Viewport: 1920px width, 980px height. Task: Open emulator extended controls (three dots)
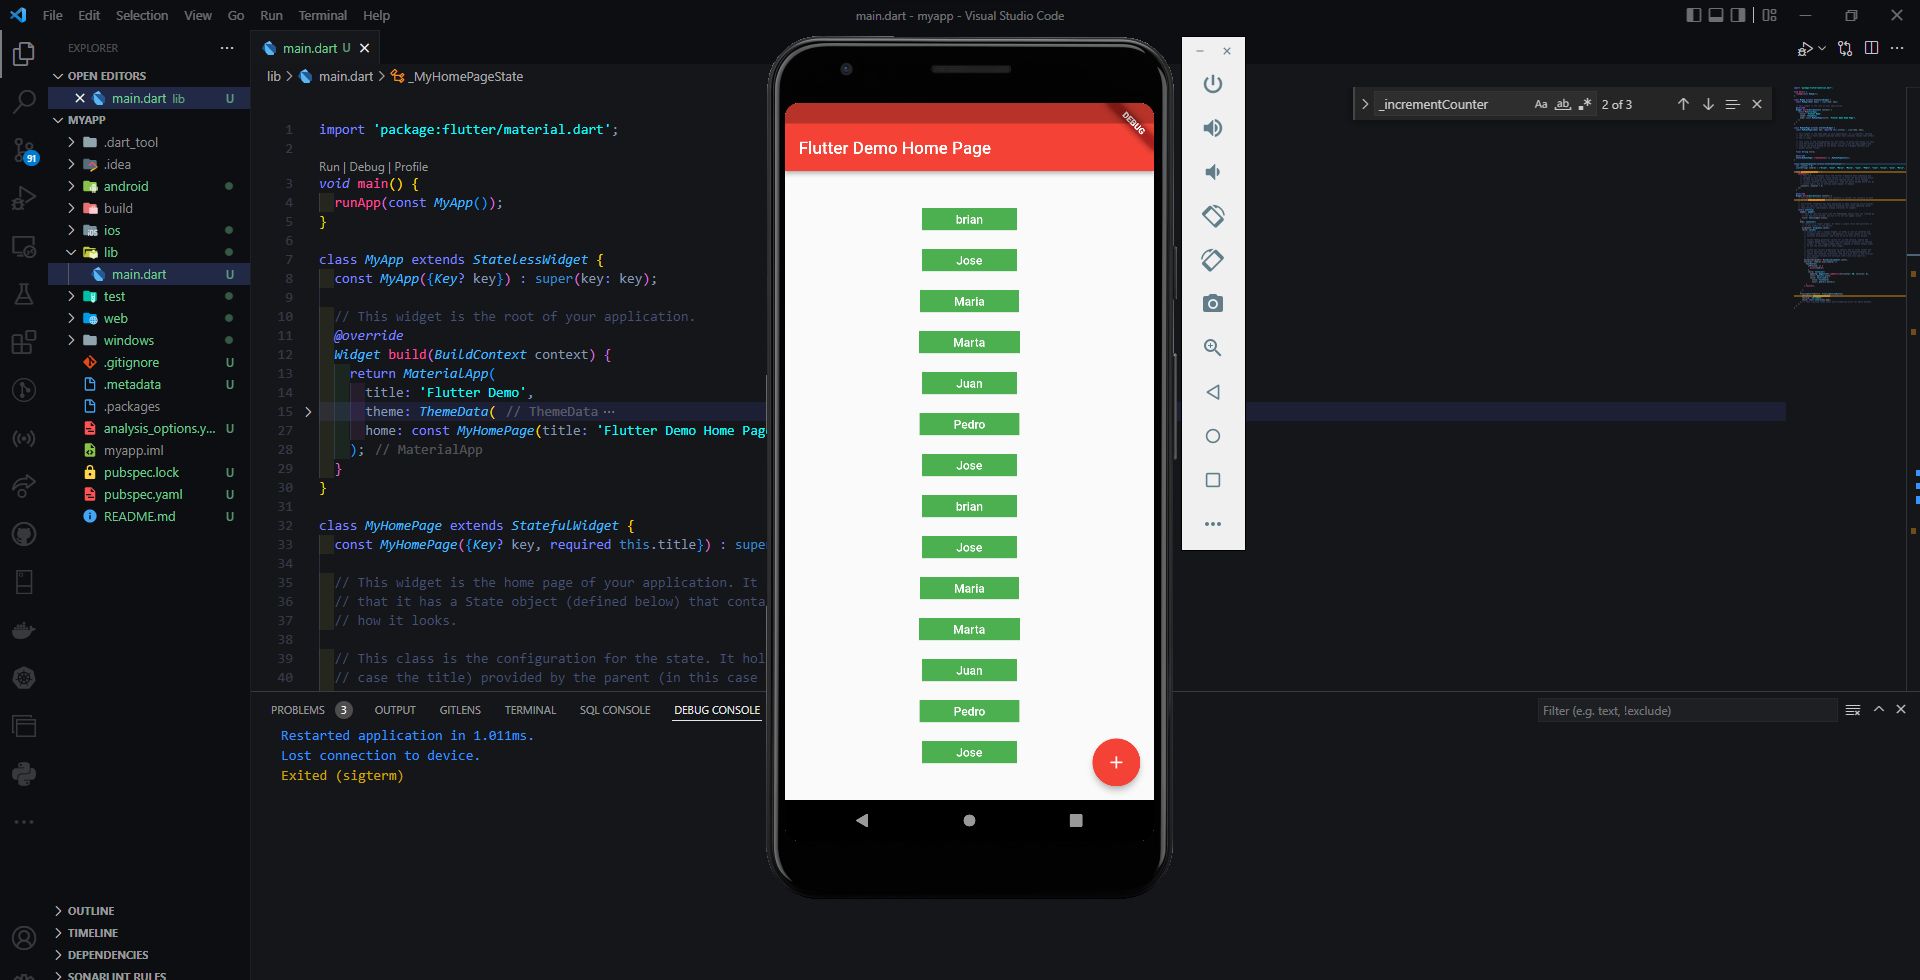[x=1213, y=524]
